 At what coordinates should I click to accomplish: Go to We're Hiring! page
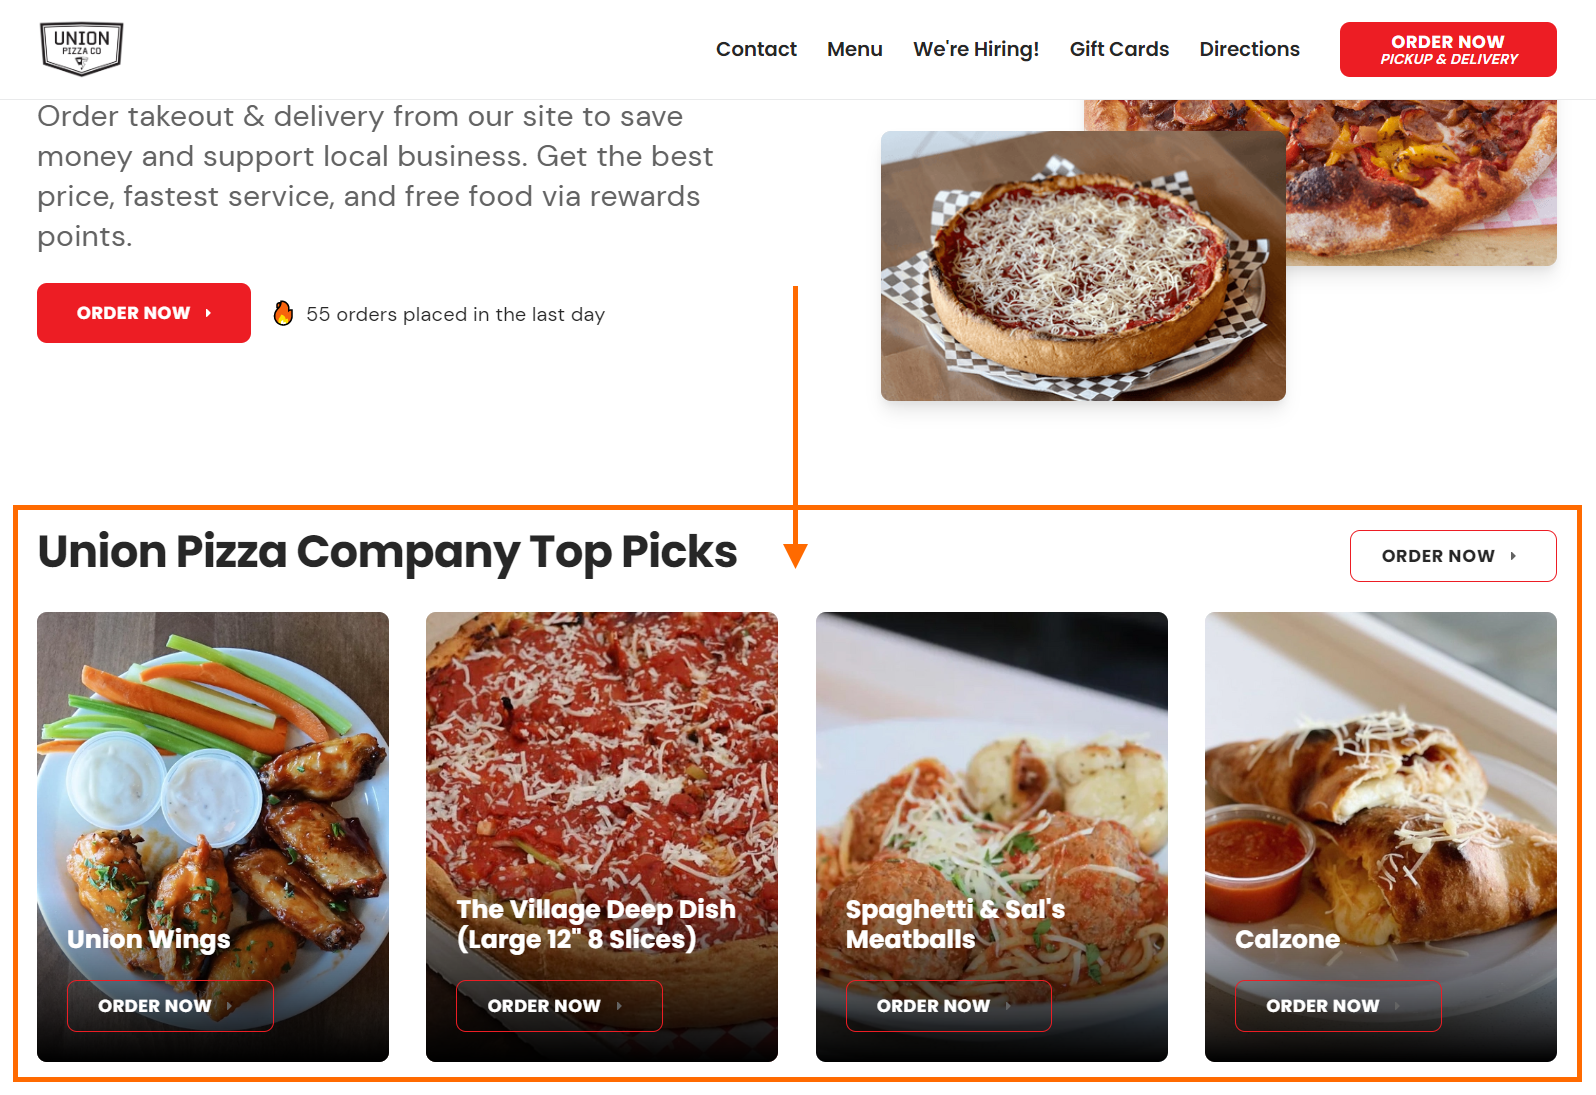tap(976, 49)
